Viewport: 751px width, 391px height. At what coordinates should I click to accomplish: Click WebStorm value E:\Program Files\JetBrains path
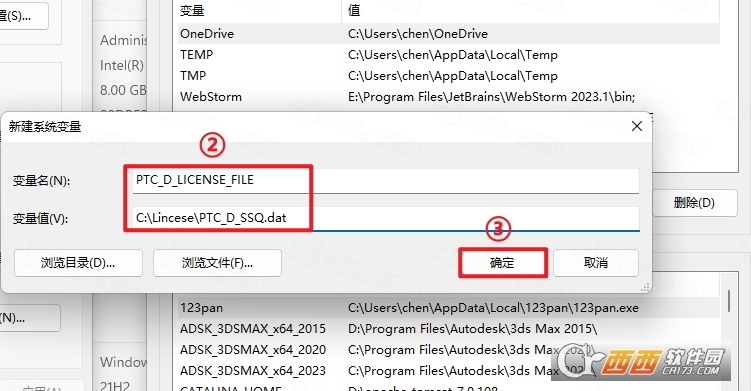click(491, 97)
